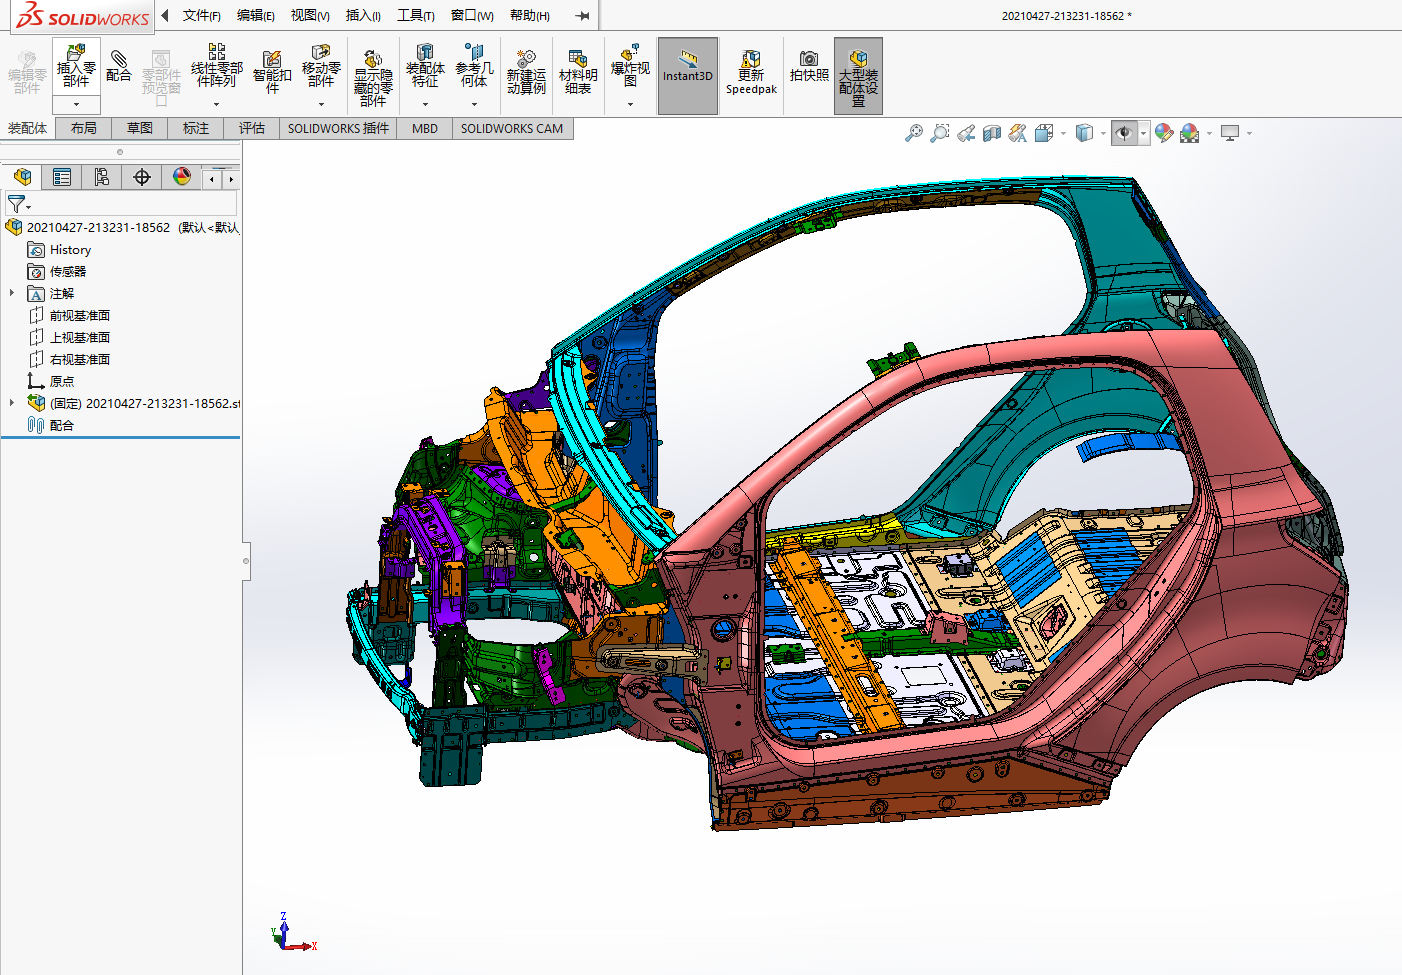Toggle 大型装配体设置 (Large Assembly Settings)
Image resolution: width=1402 pixels, height=975 pixels.
point(858,75)
